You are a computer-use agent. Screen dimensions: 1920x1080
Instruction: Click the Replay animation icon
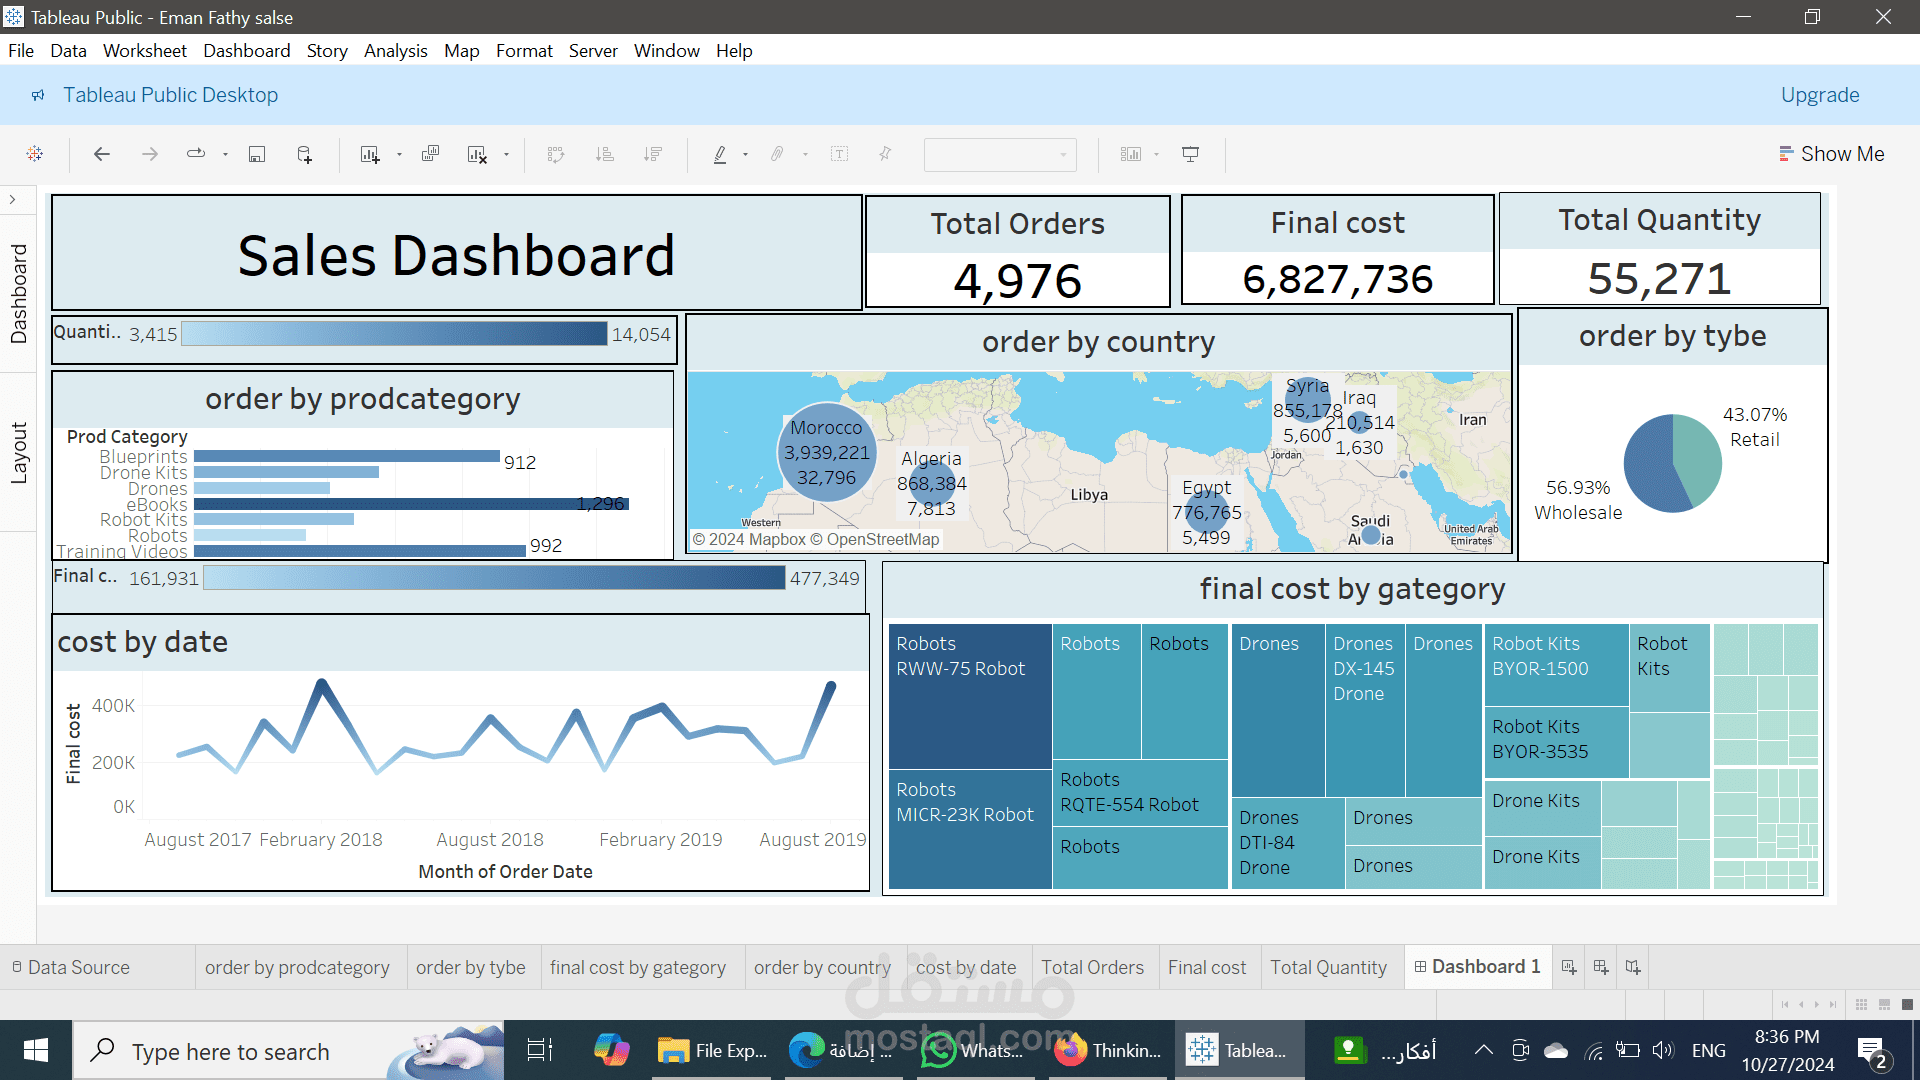click(196, 154)
